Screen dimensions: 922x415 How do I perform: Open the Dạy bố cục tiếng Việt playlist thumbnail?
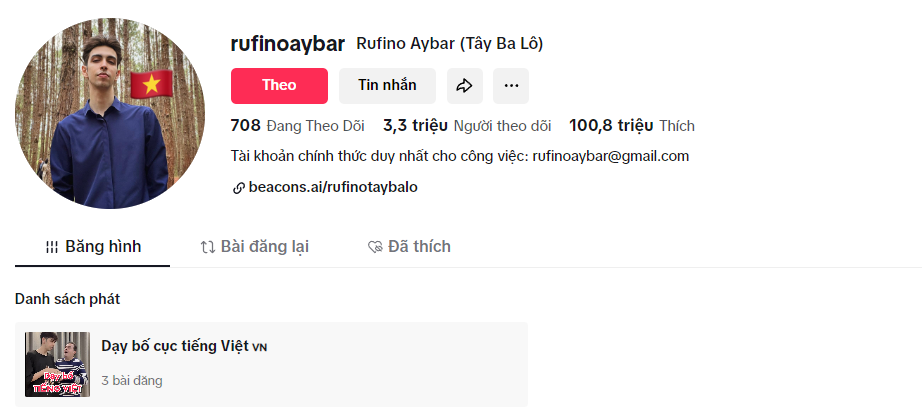58,364
